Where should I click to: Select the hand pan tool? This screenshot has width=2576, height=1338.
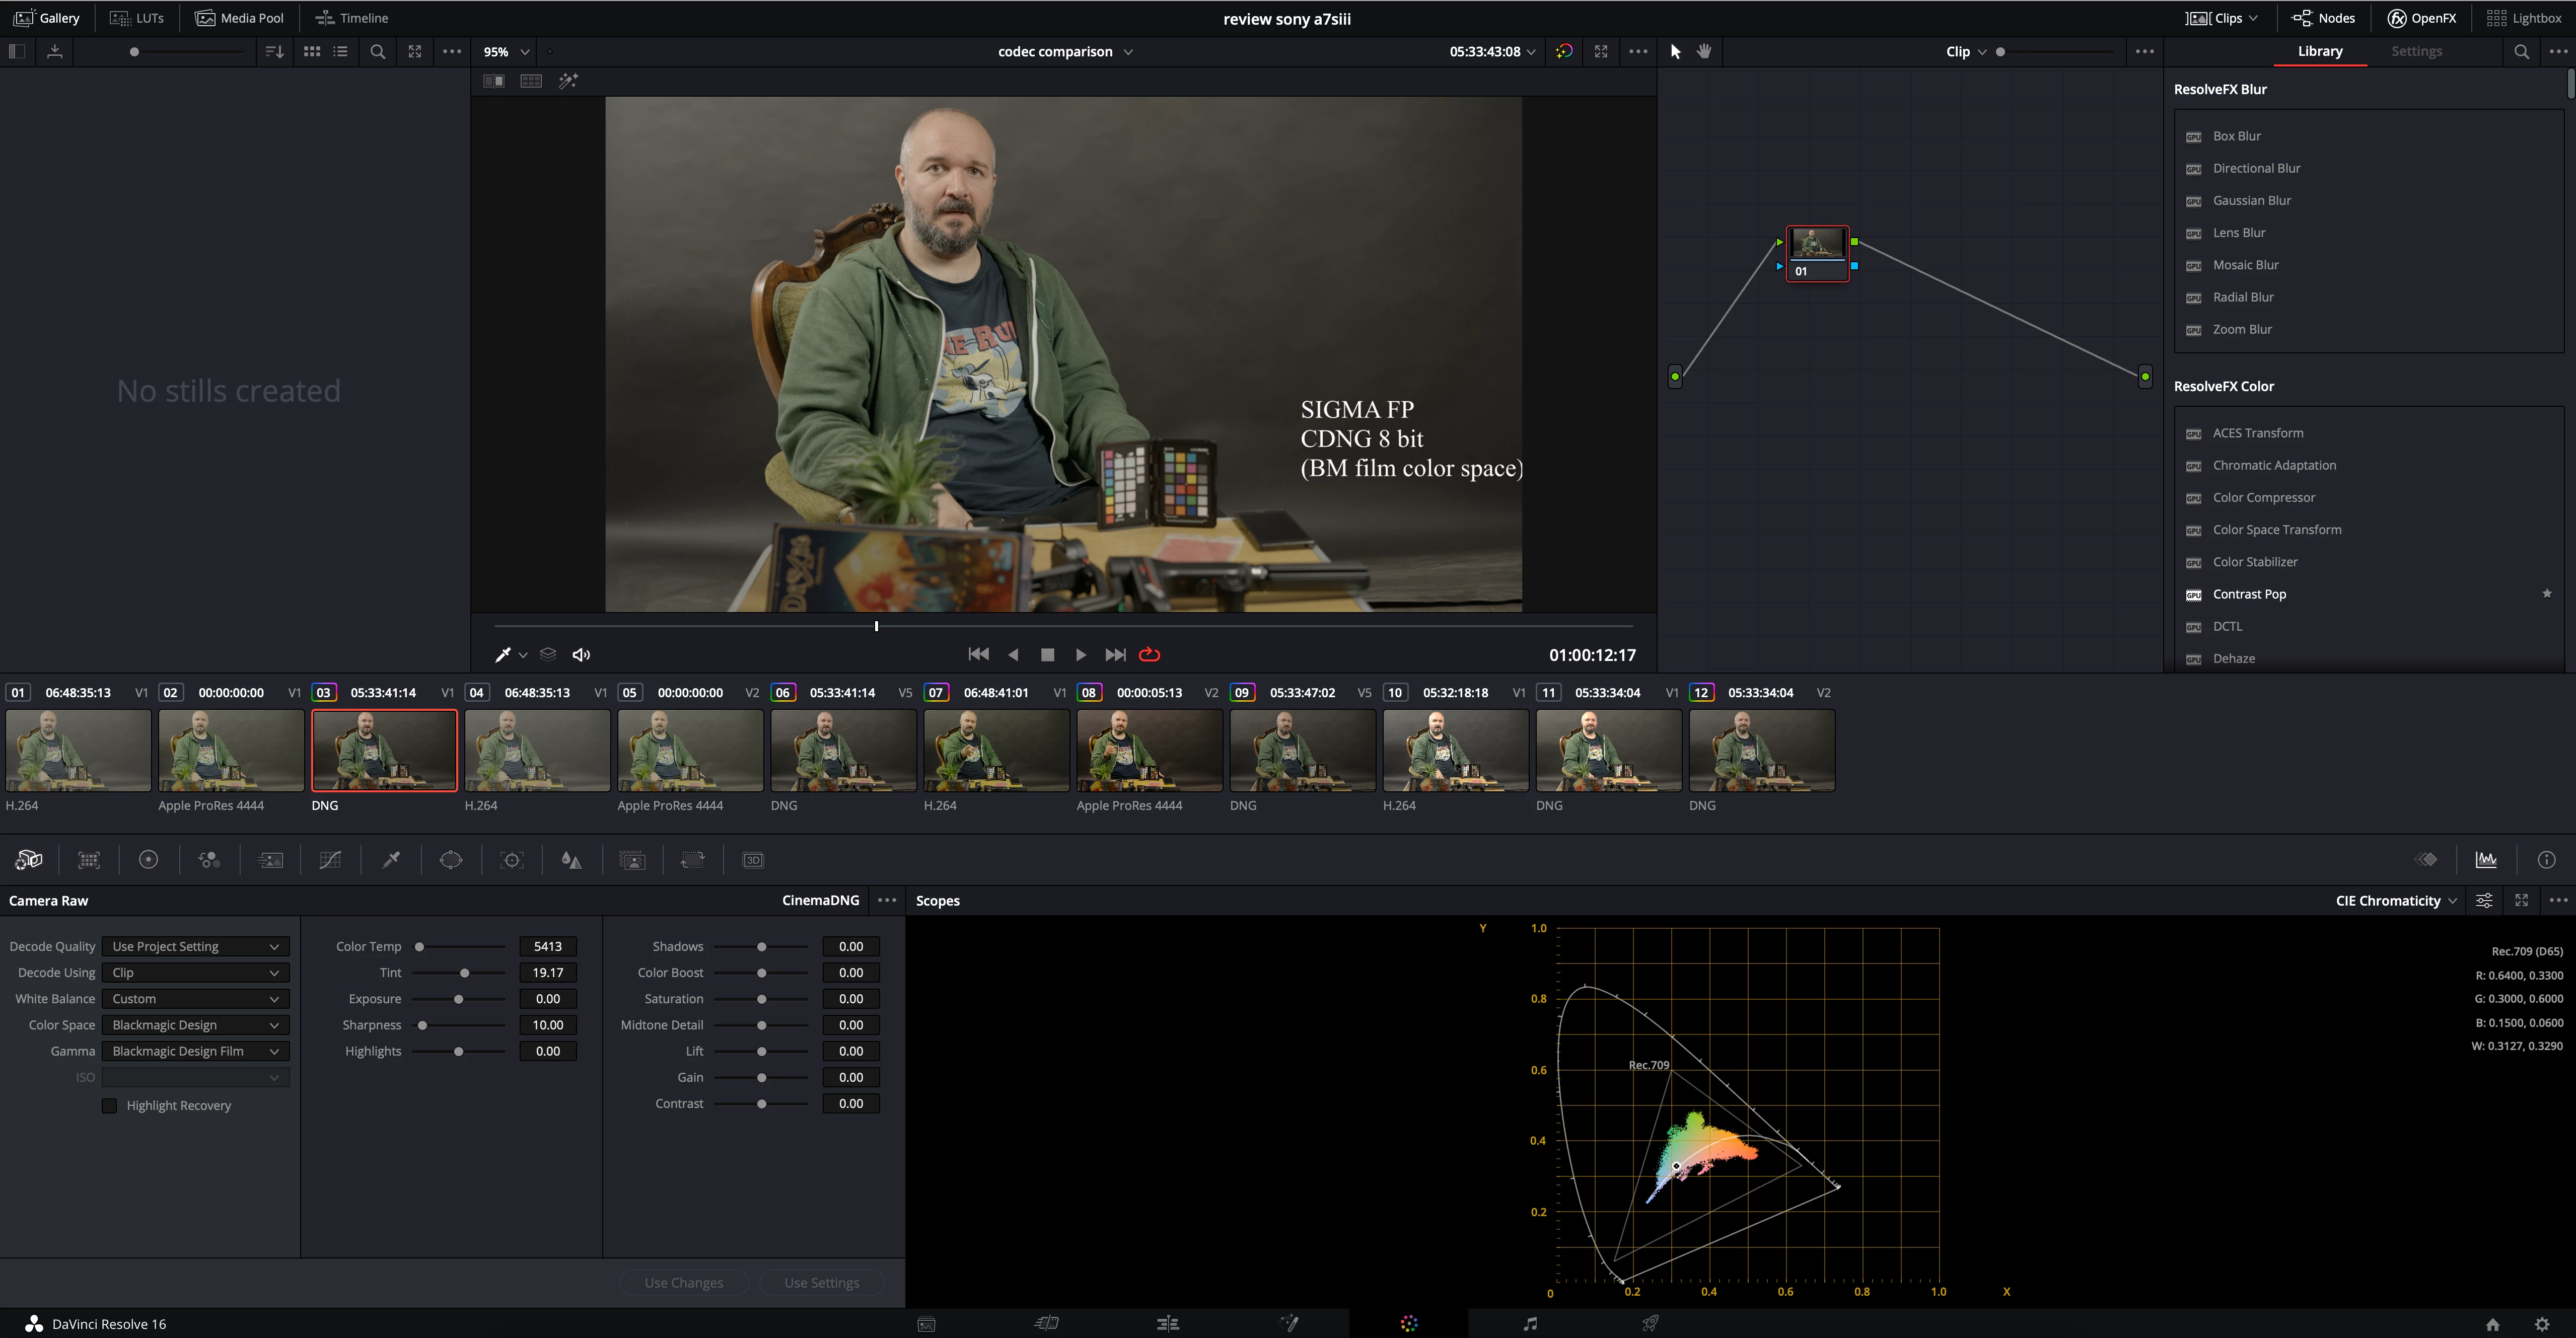(x=1704, y=51)
